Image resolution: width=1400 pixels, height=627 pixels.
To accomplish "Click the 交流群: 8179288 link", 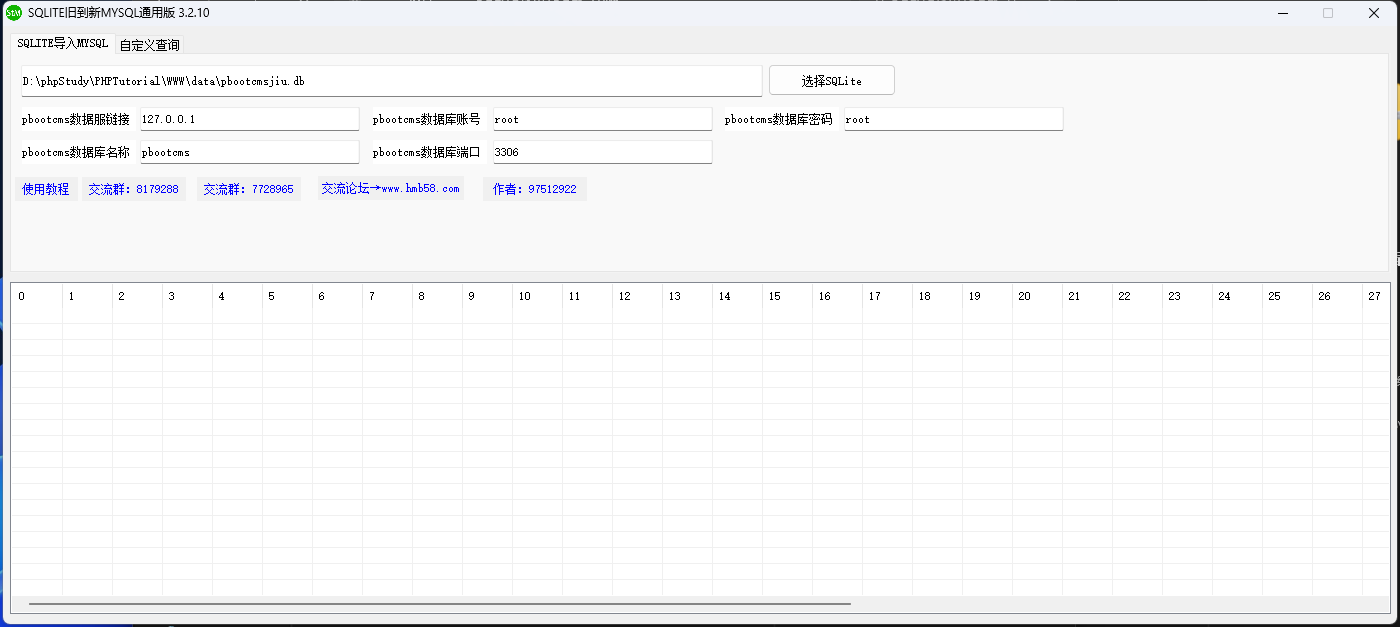I will tap(134, 188).
